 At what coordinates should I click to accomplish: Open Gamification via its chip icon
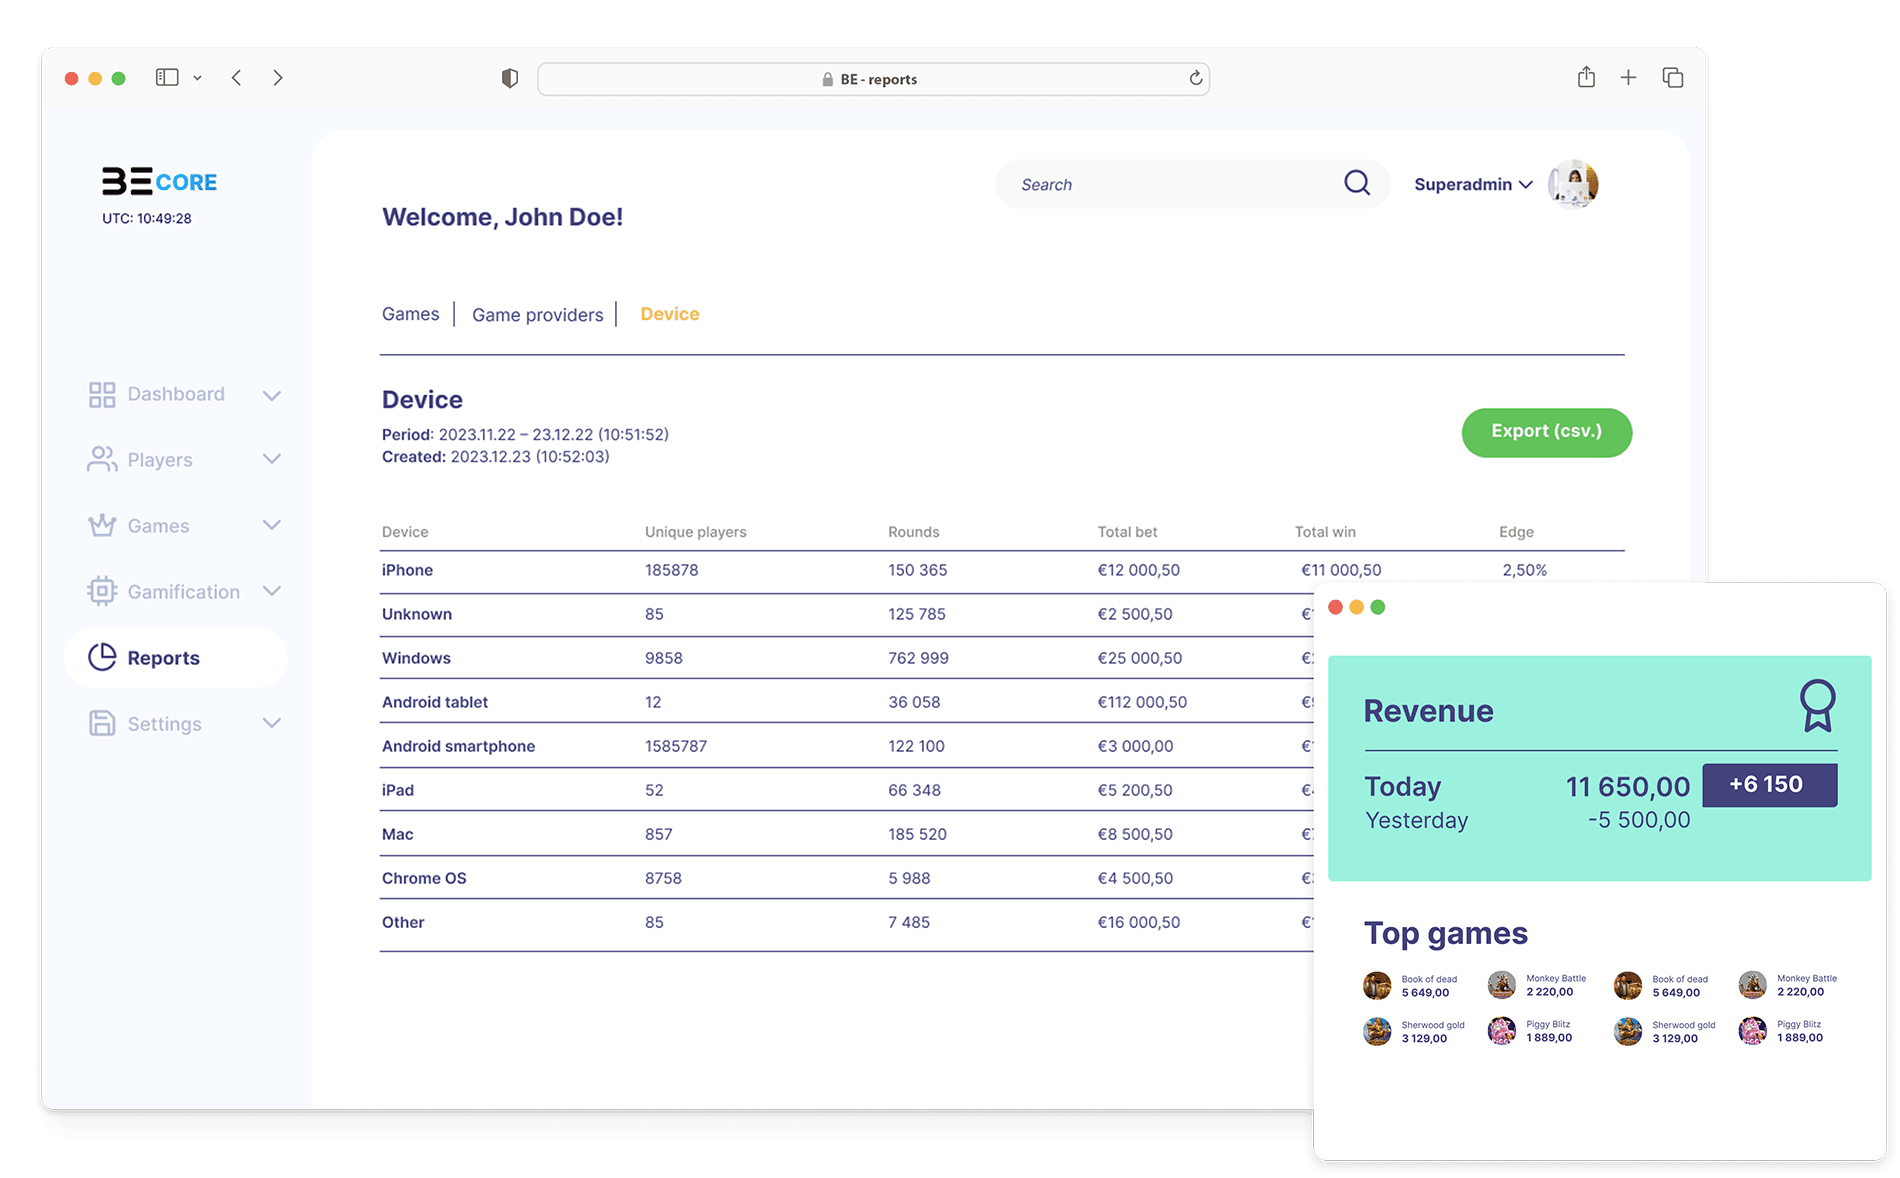[101, 591]
